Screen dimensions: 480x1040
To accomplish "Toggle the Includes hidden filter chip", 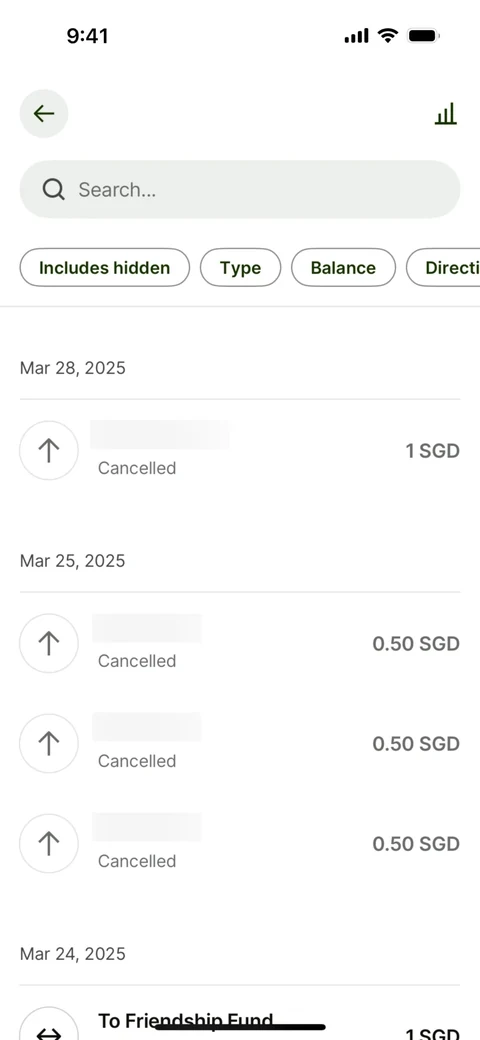I will coord(105,268).
